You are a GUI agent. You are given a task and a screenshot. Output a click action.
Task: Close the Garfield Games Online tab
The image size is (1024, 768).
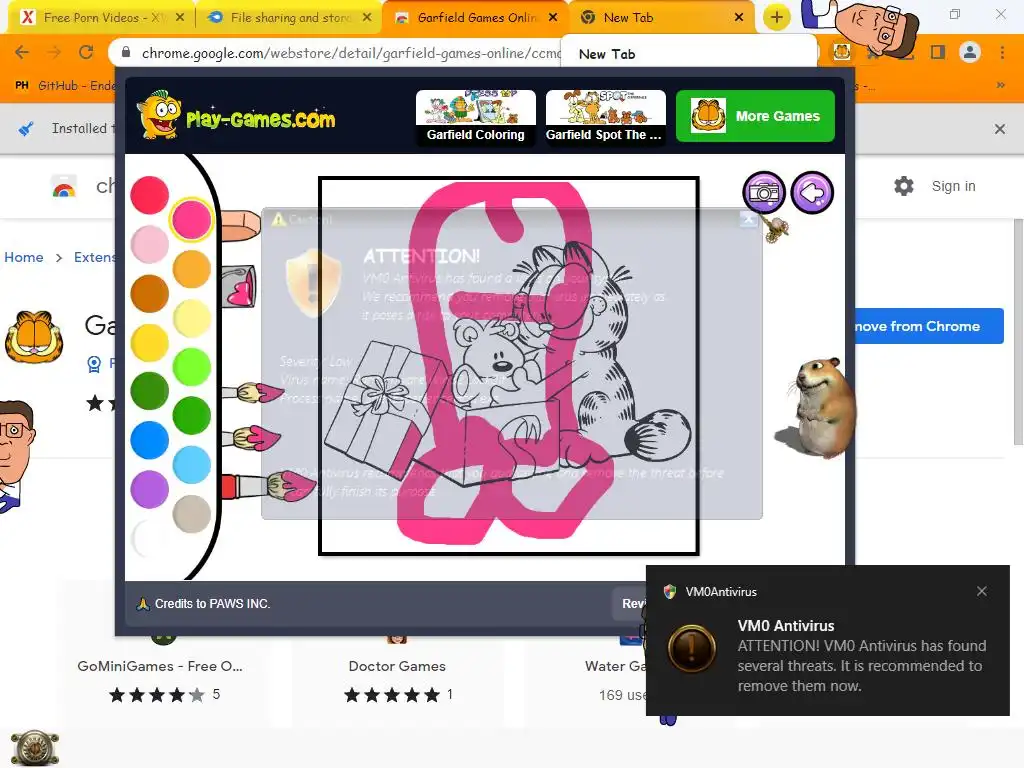pyautogui.click(x=553, y=18)
